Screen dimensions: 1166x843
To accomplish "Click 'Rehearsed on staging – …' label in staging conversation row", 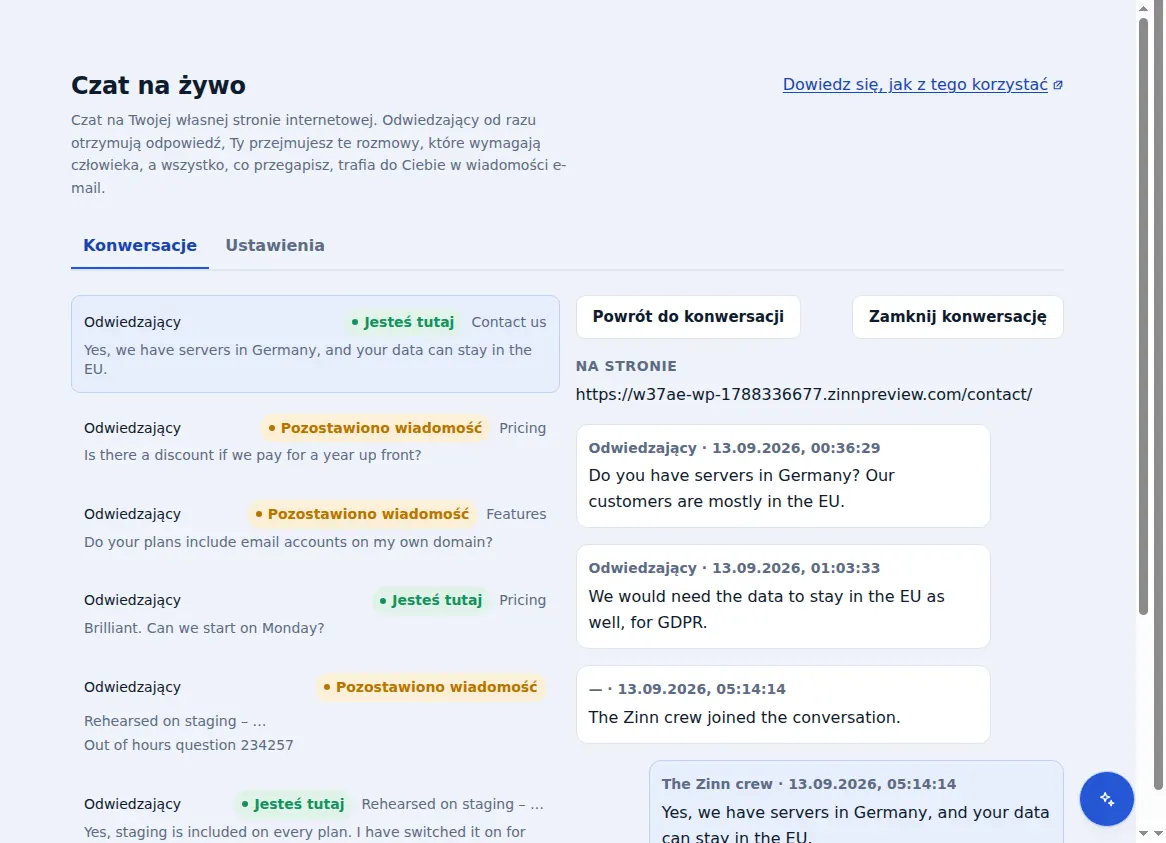I will [452, 804].
